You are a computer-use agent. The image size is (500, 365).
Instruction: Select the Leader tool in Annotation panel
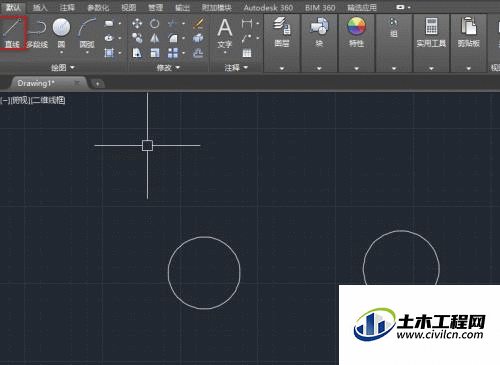[x=247, y=38]
